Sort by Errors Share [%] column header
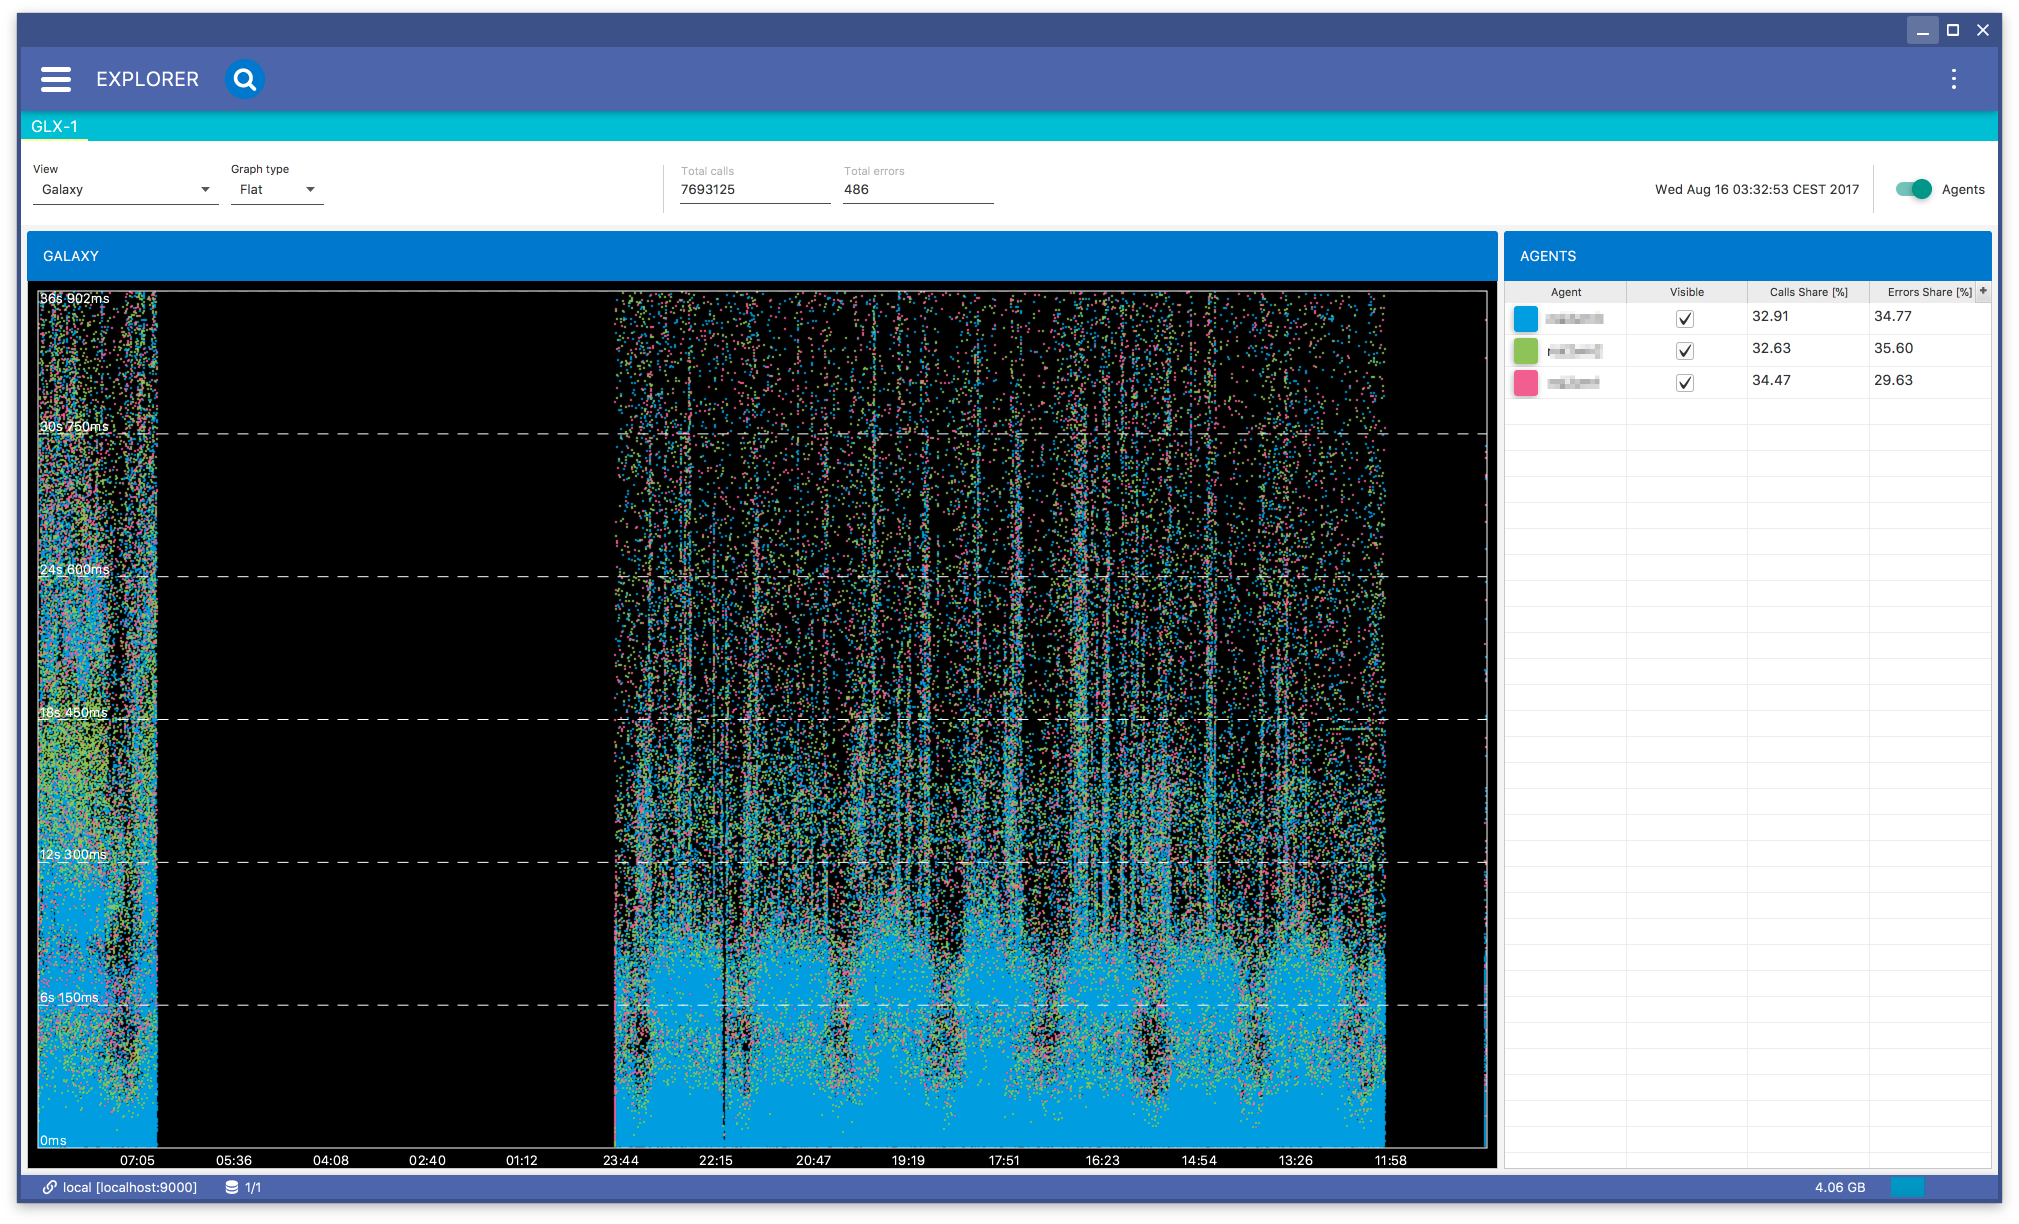 (x=1929, y=292)
